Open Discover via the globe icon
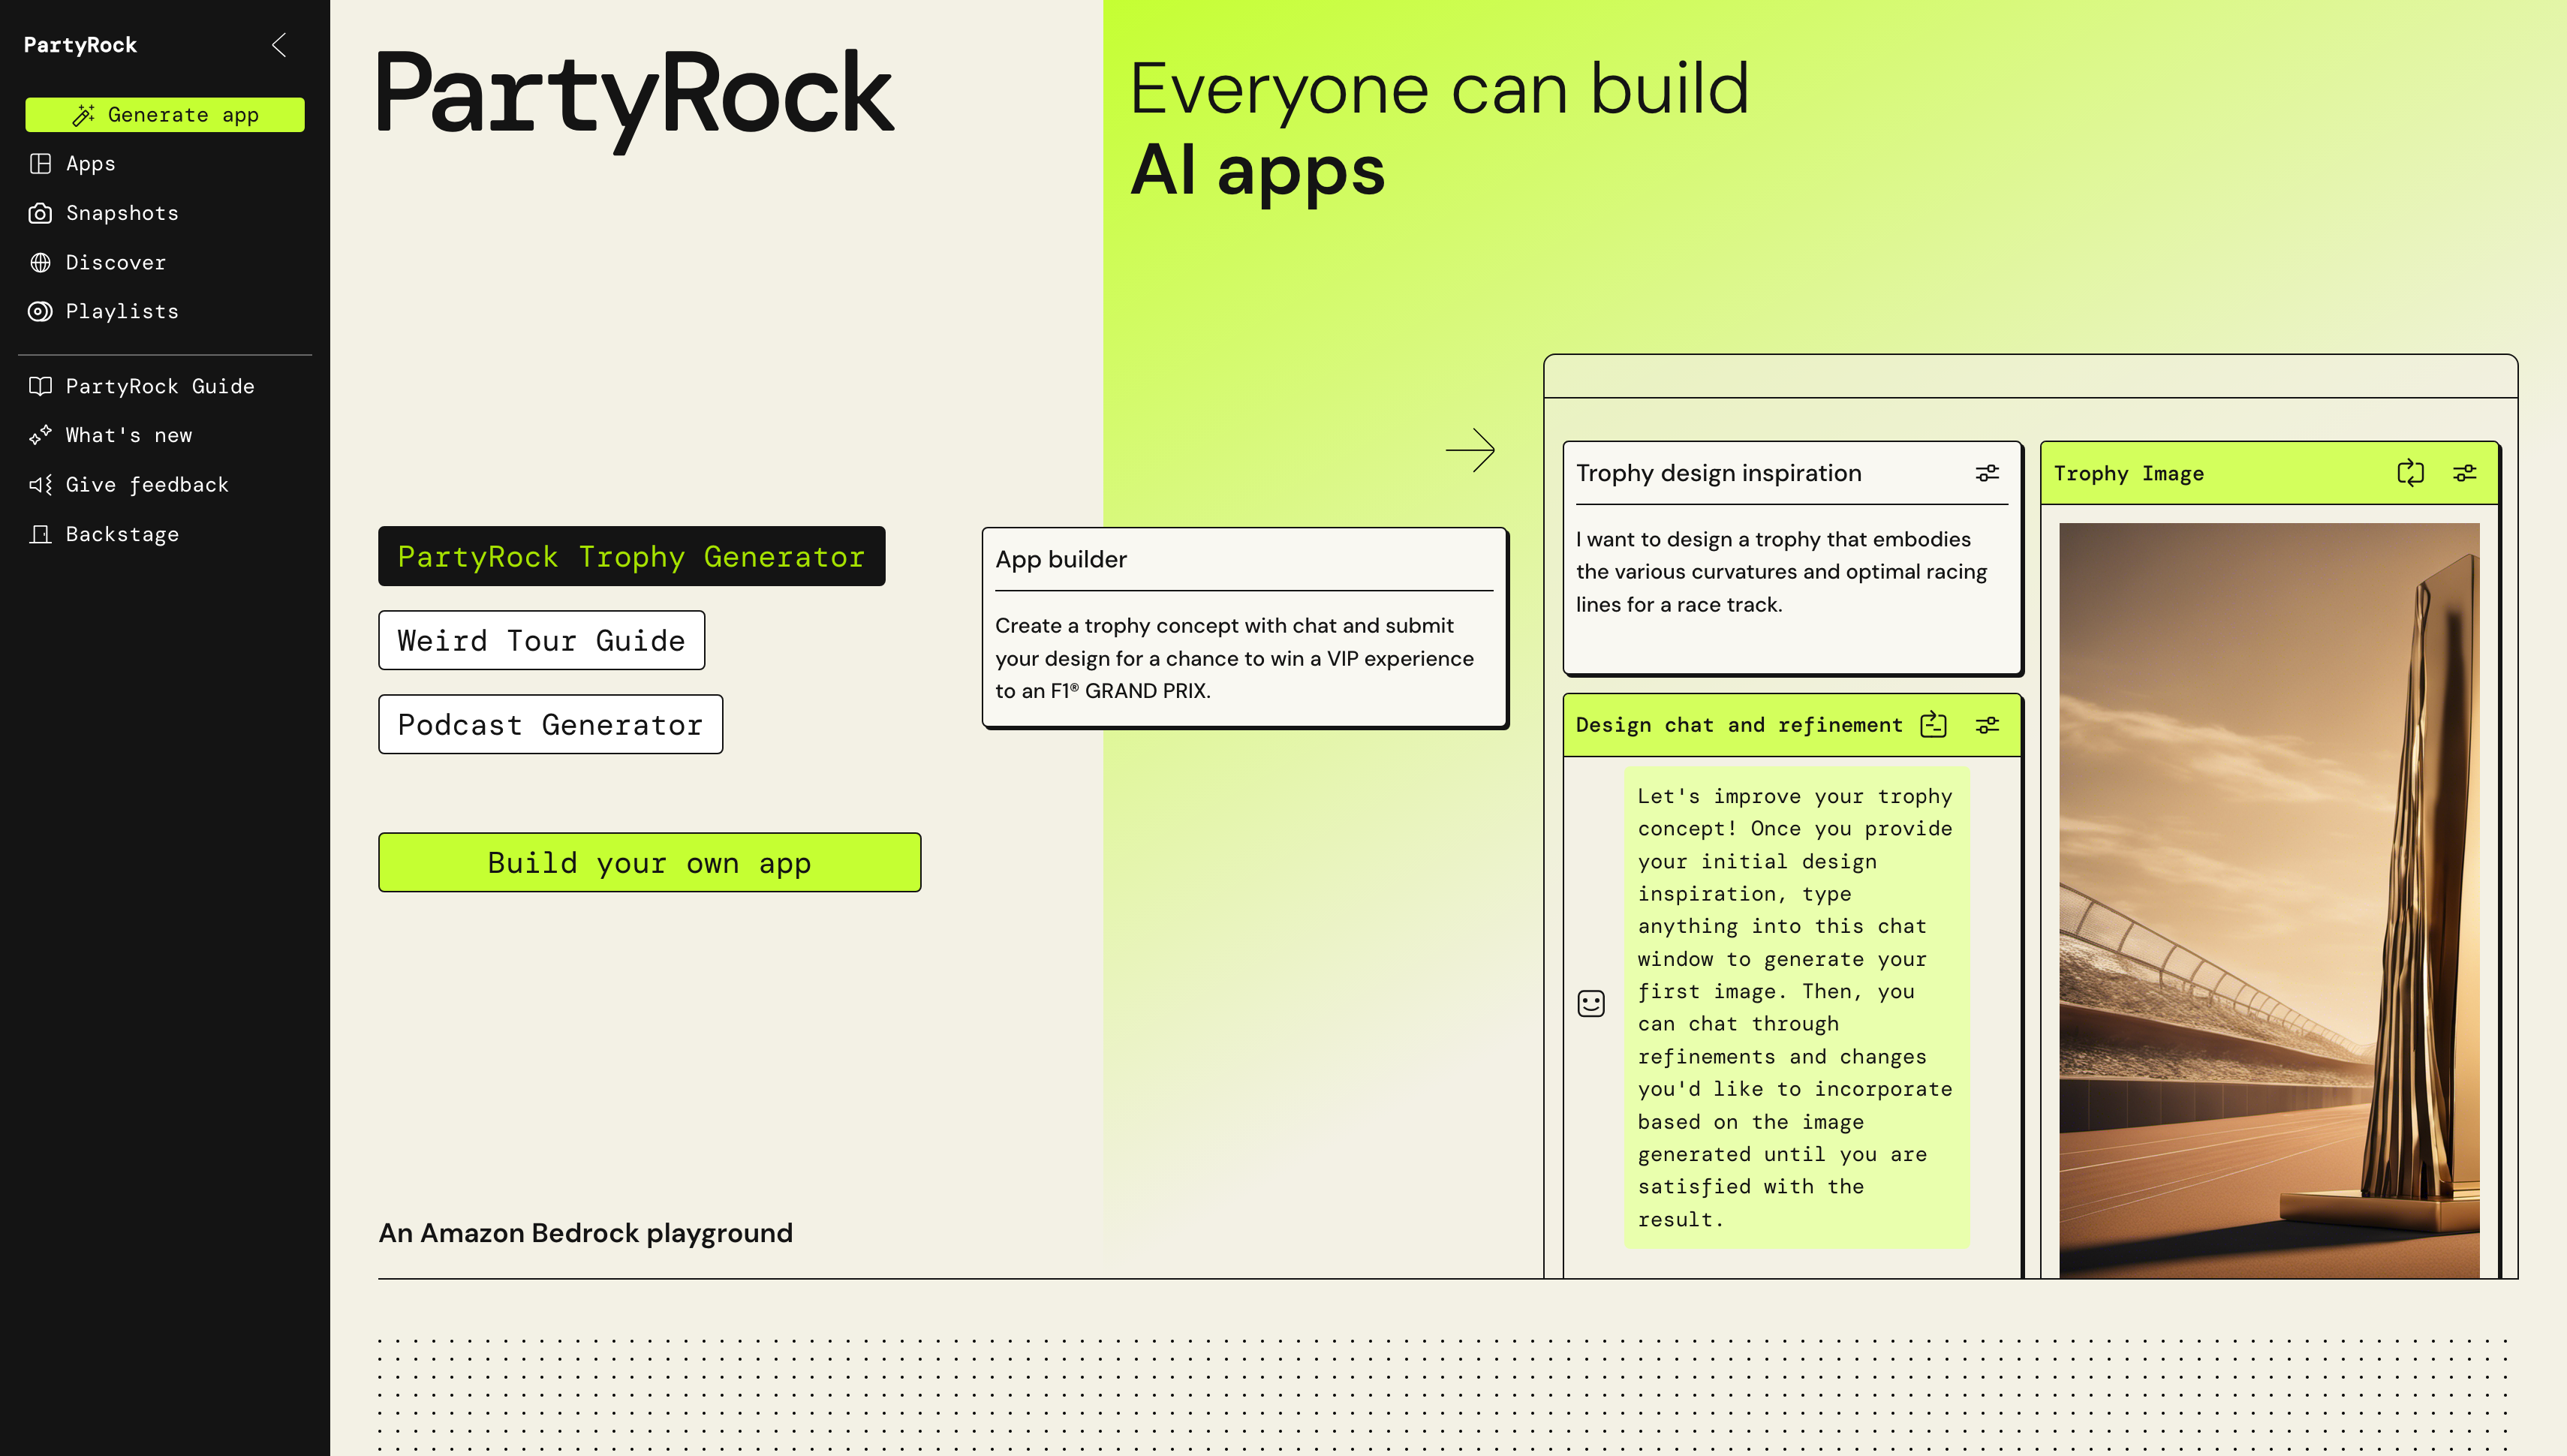Screen dimensions: 2567x1456 pyautogui.click(x=40, y=263)
